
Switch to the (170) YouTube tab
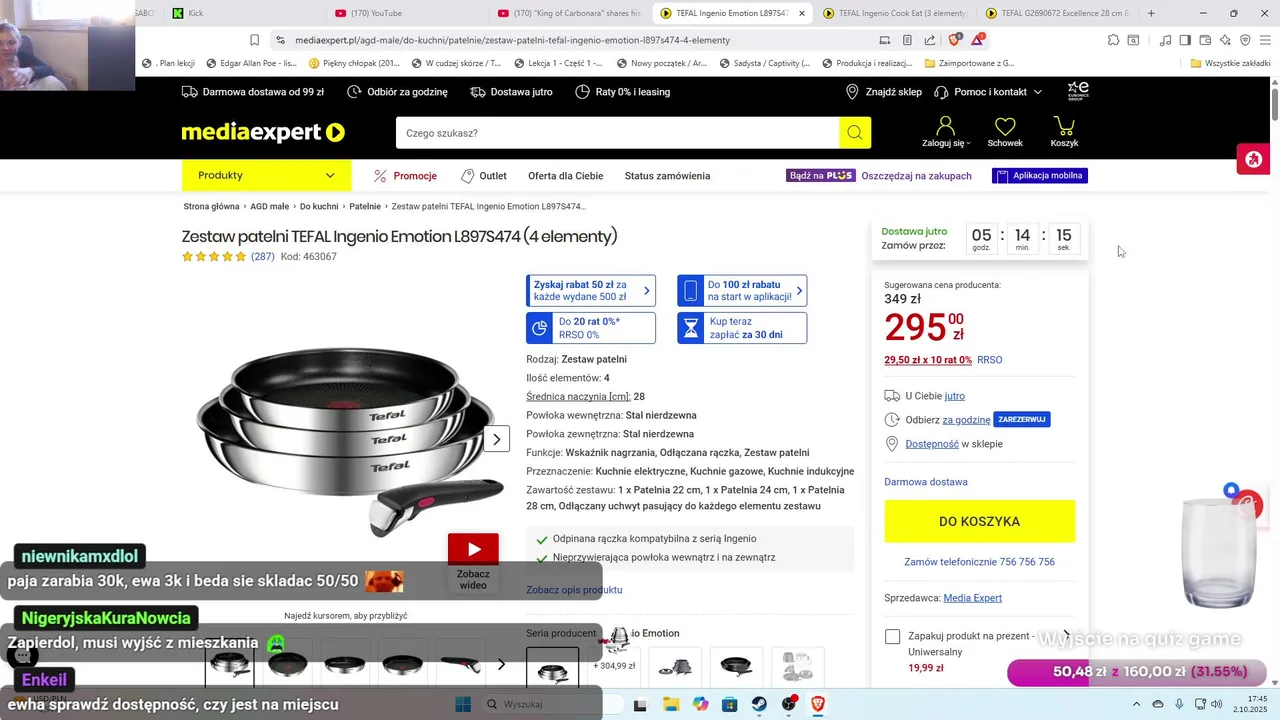click(405, 13)
